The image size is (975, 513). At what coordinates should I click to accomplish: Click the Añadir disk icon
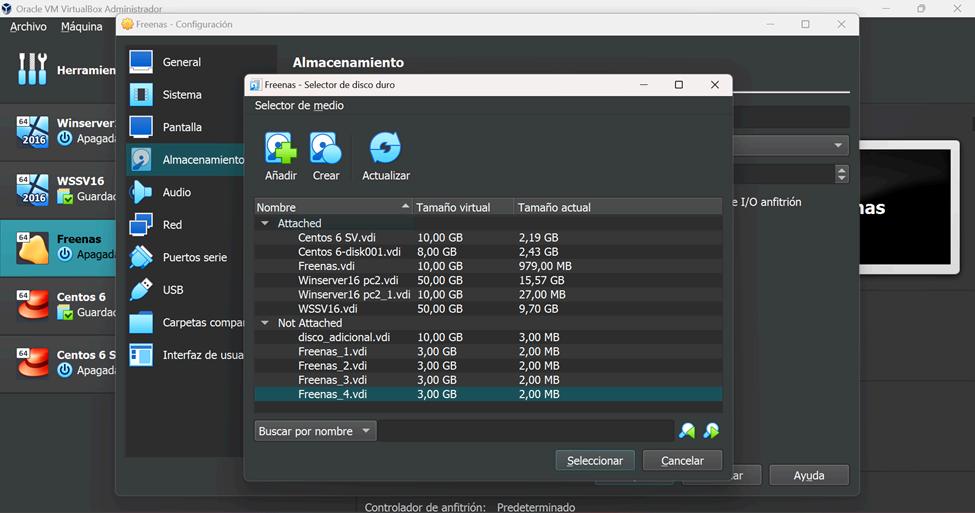tap(280, 148)
